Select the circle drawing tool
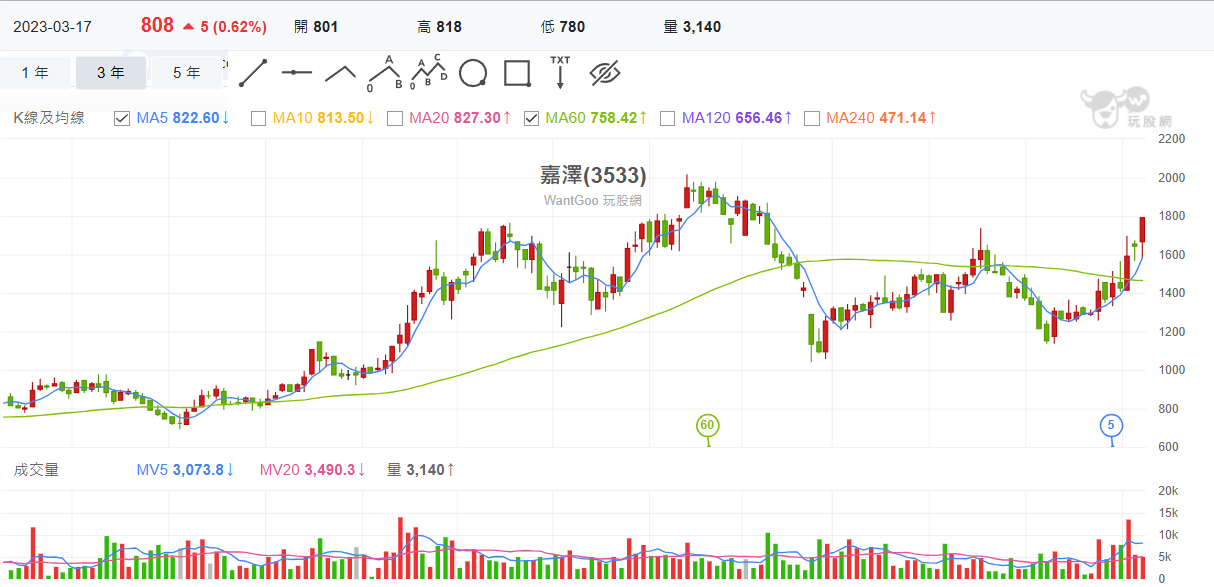 [472, 73]
